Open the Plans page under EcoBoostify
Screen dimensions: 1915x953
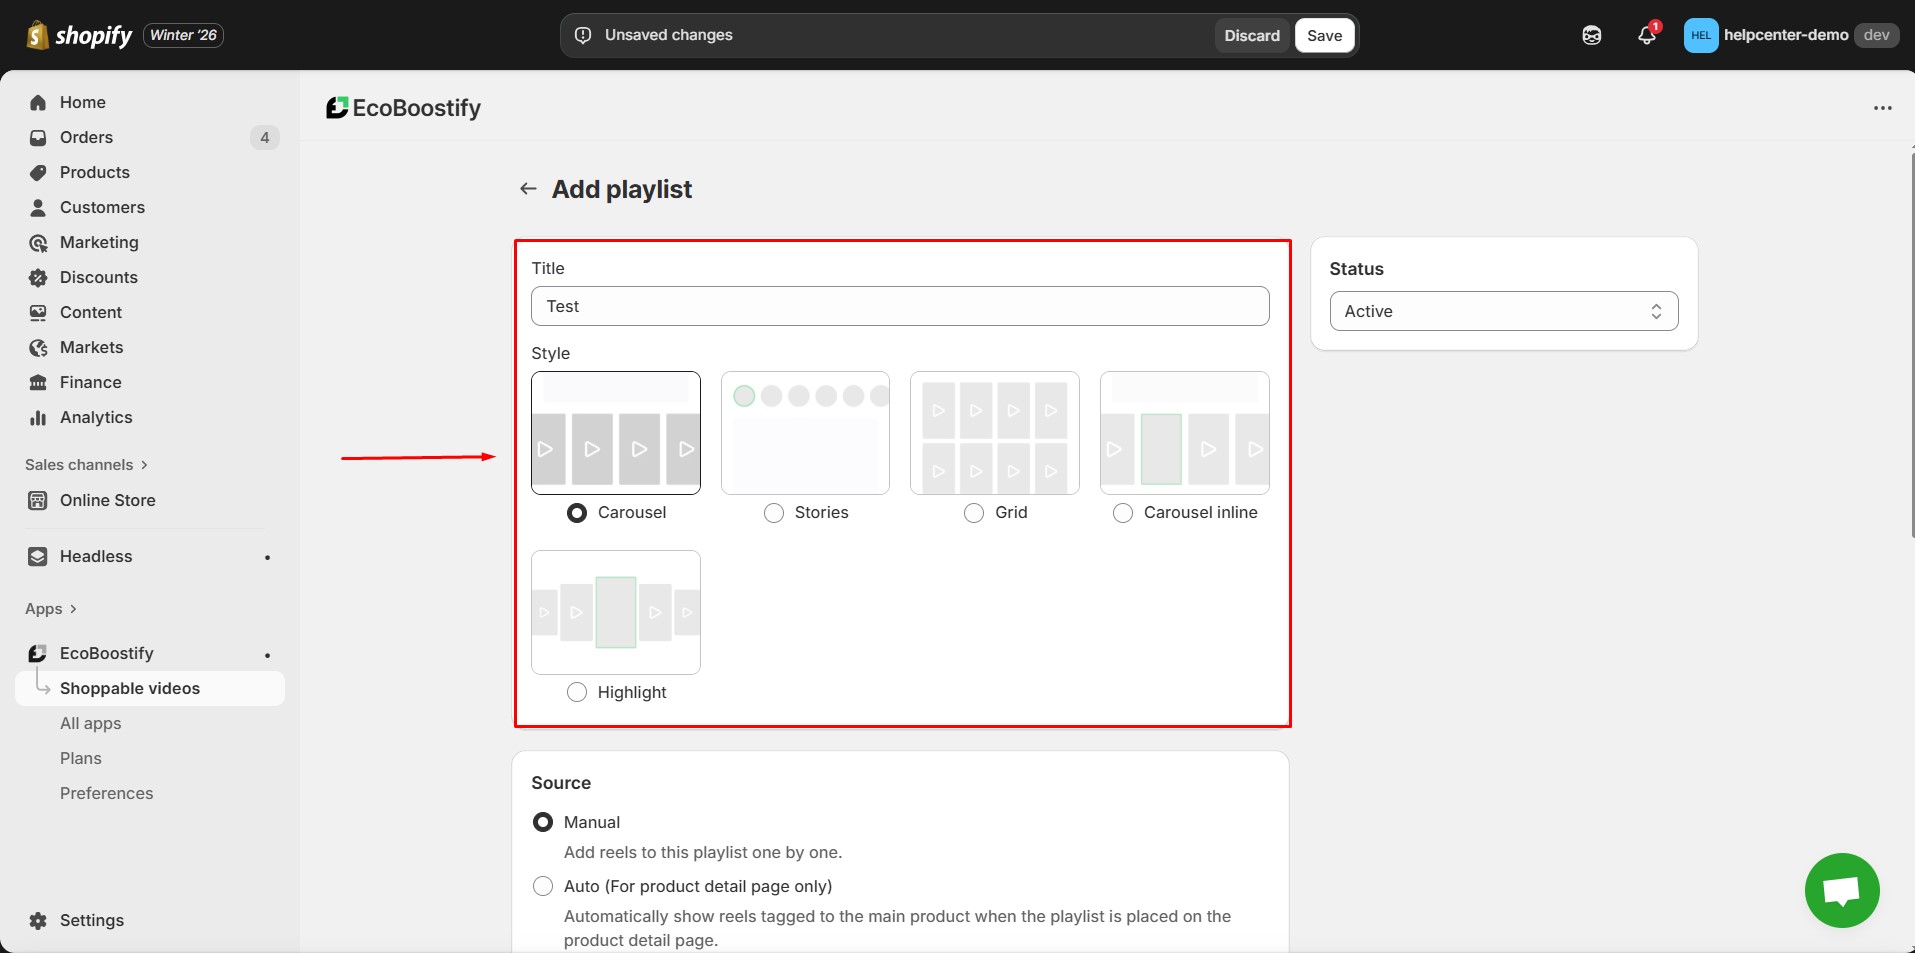[81, 758]
